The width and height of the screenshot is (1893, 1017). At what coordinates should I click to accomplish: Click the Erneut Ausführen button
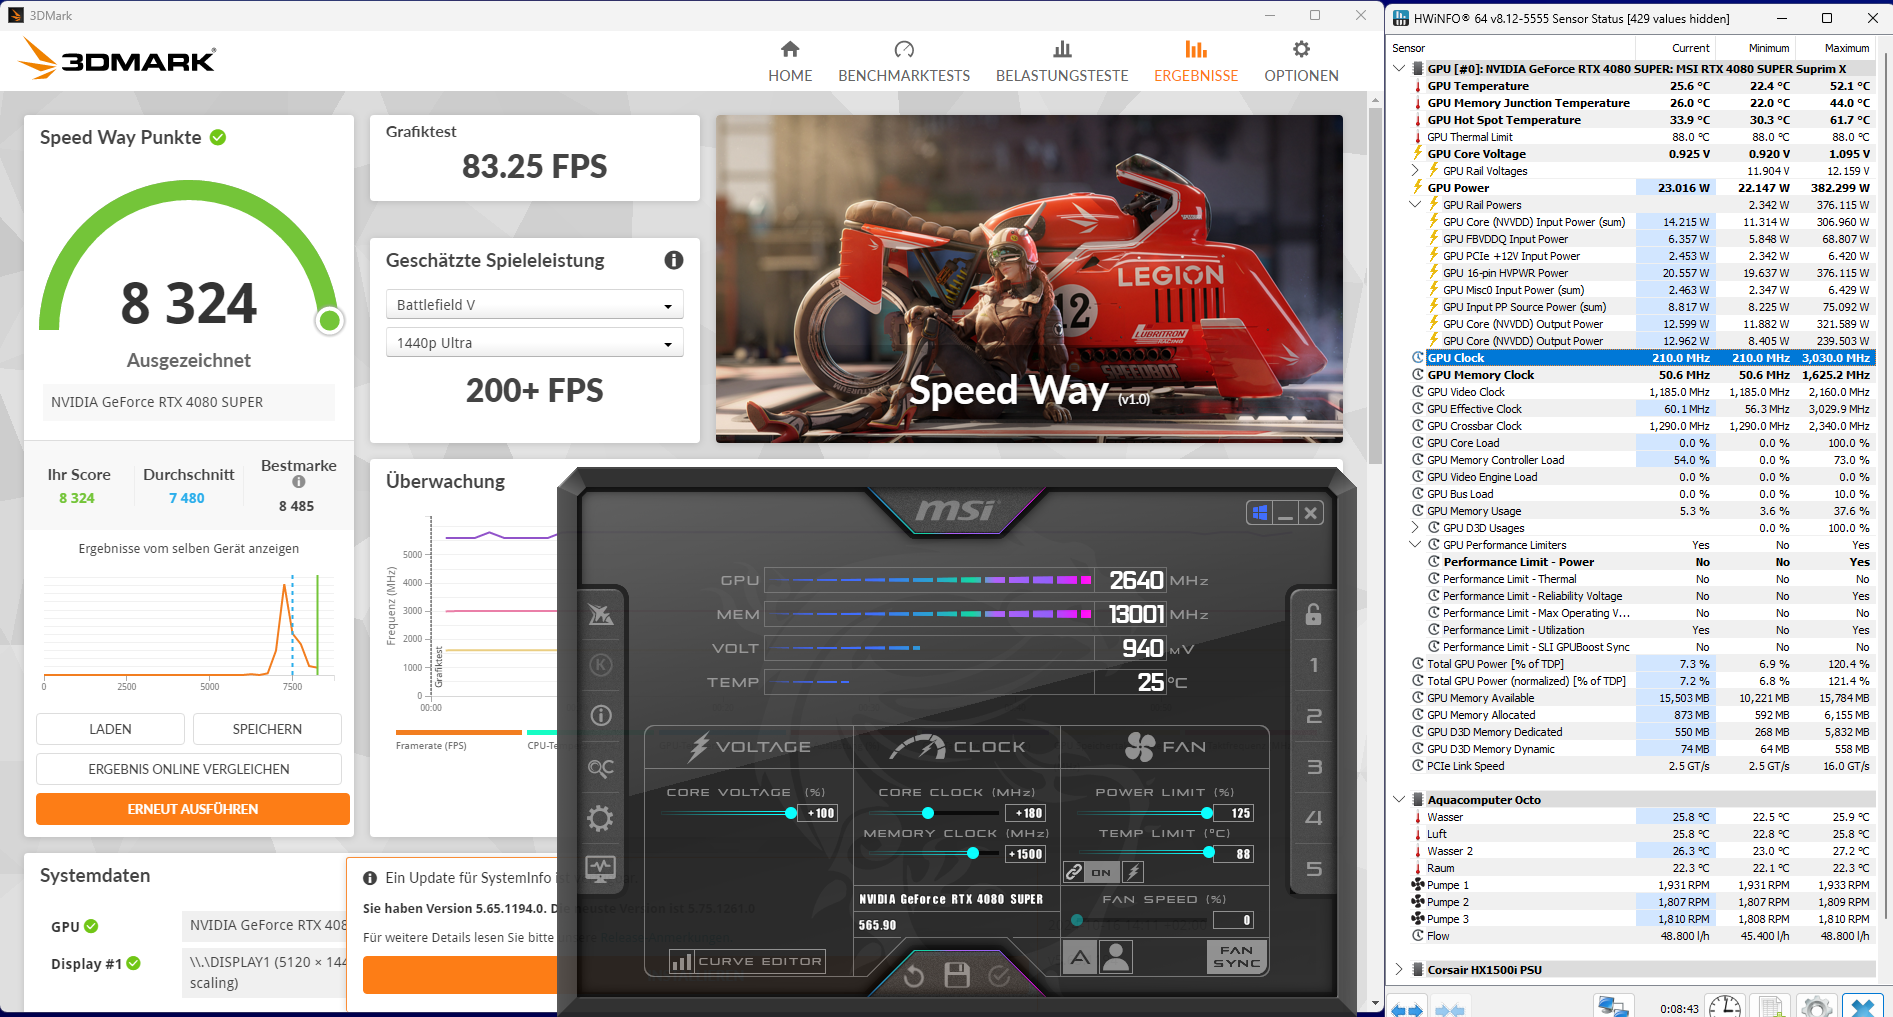click(193, 809)
